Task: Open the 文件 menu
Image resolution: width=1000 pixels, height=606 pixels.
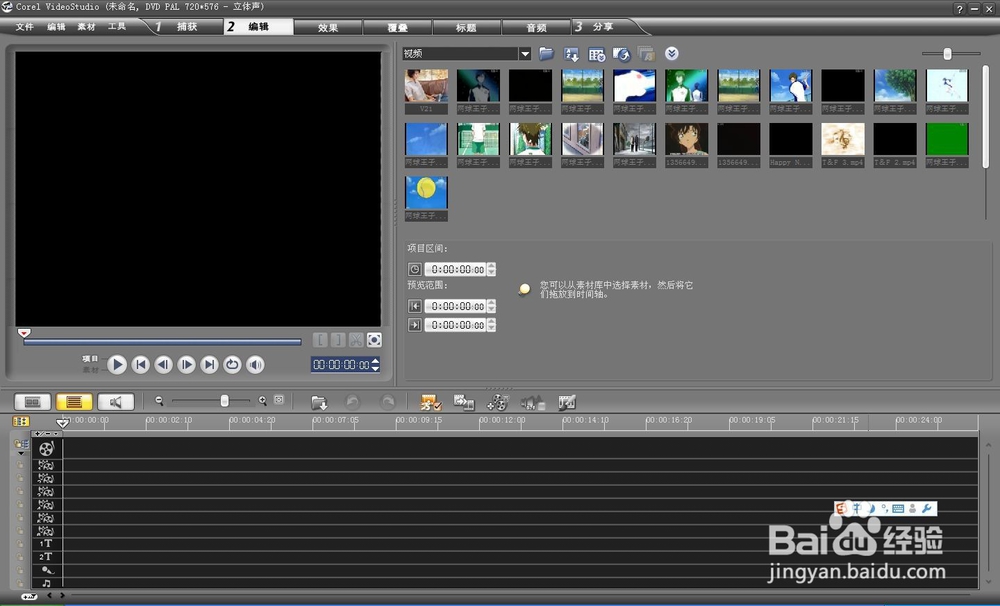Action: (24, 27)
